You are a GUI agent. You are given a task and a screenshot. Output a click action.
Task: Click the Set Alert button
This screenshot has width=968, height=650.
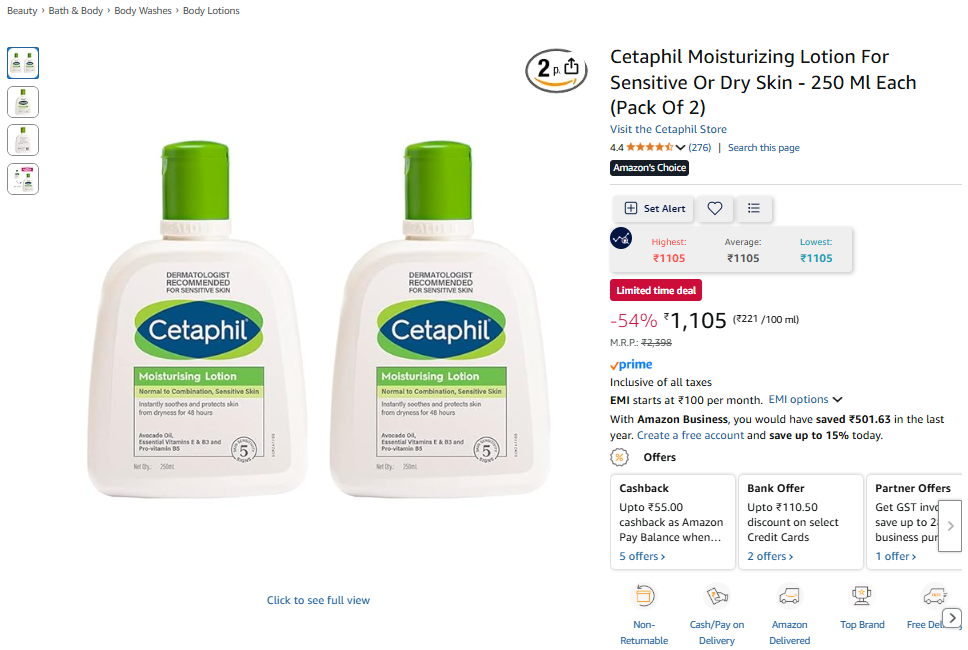pyautogui.click(x=654, y=209)
